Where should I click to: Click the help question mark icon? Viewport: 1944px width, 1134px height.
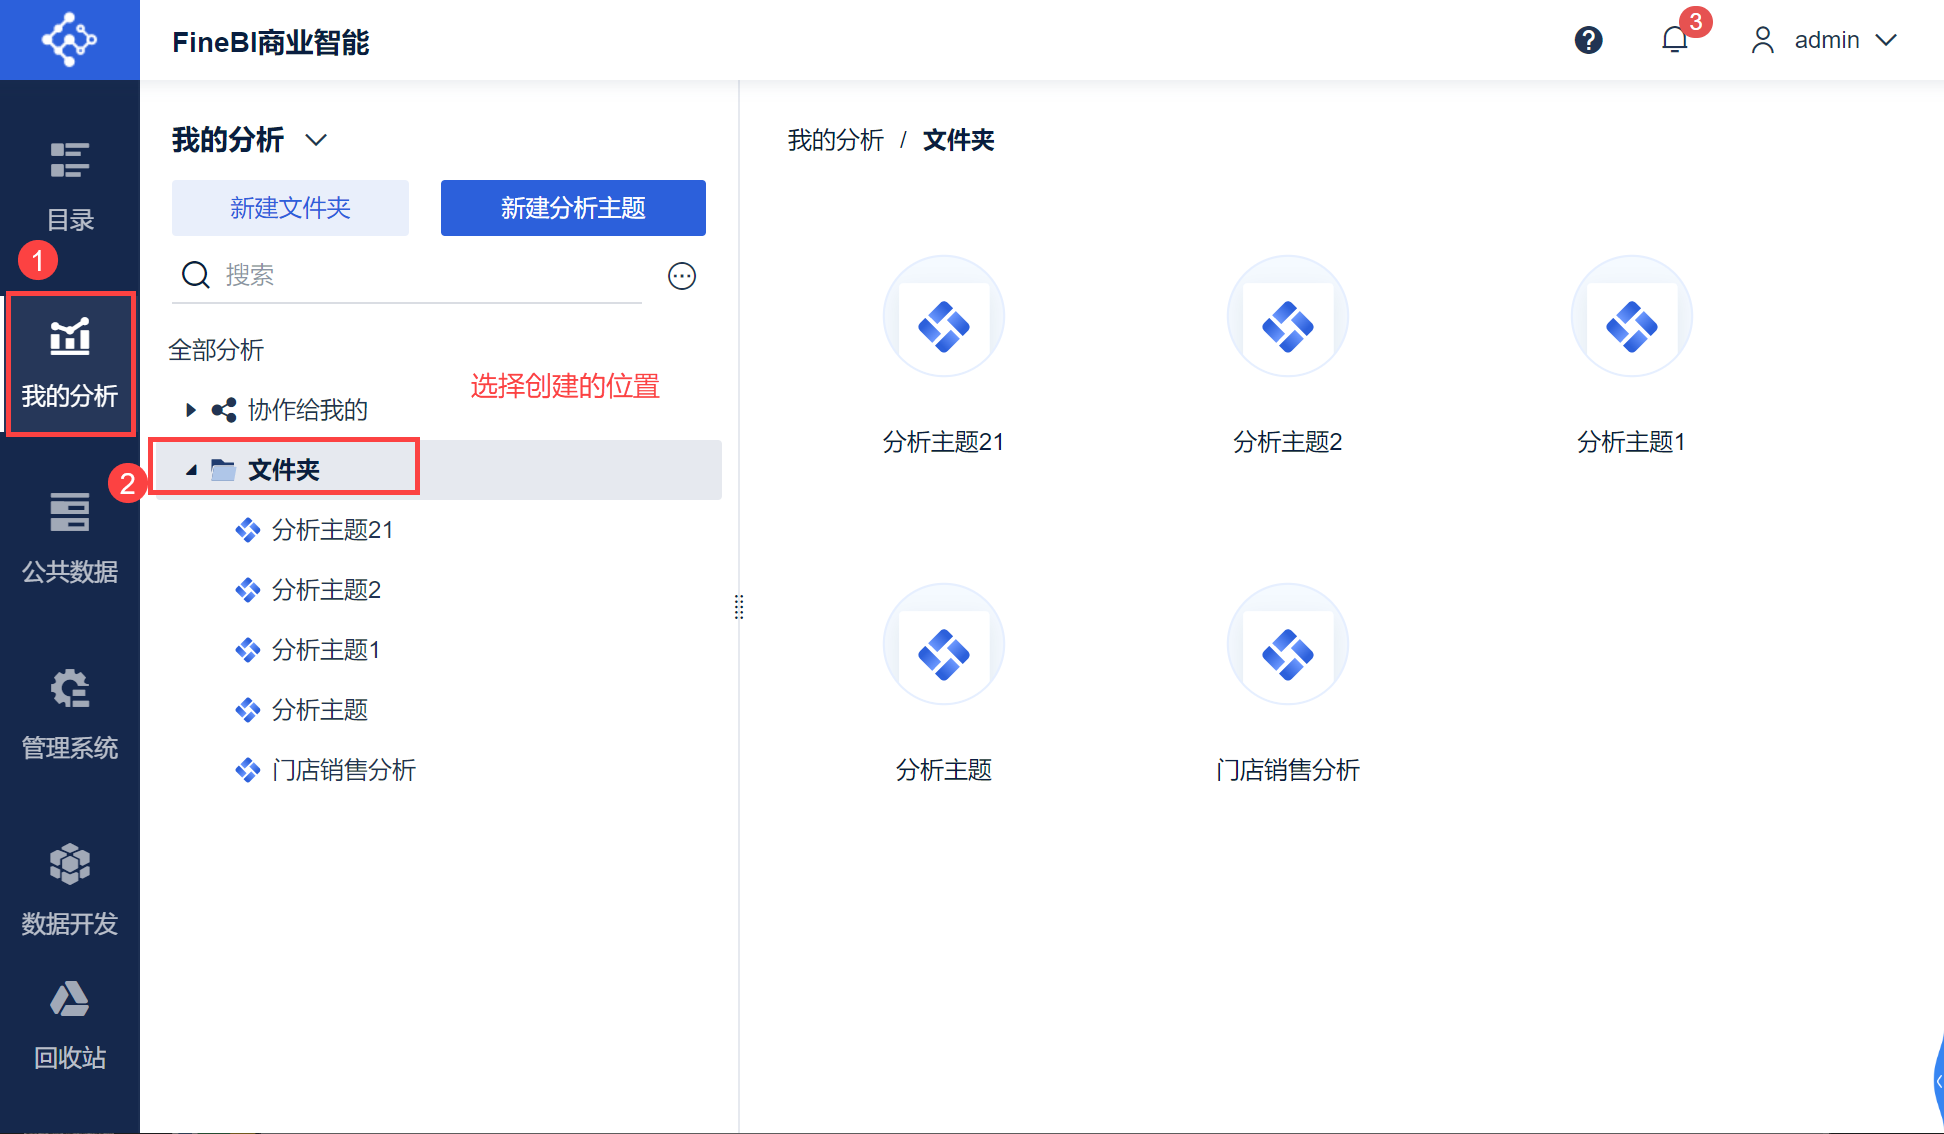tap(1588, 40)
